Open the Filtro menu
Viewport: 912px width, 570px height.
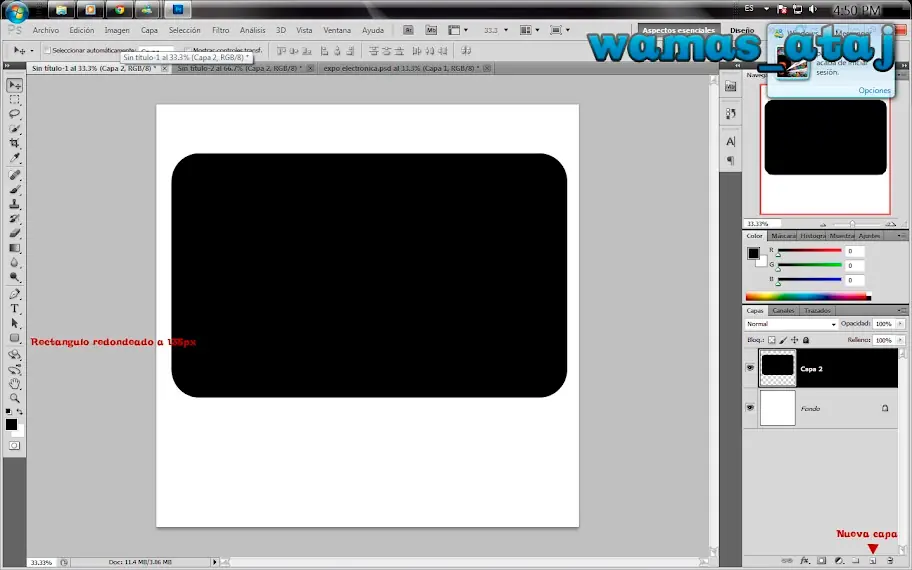pos(220,30)
